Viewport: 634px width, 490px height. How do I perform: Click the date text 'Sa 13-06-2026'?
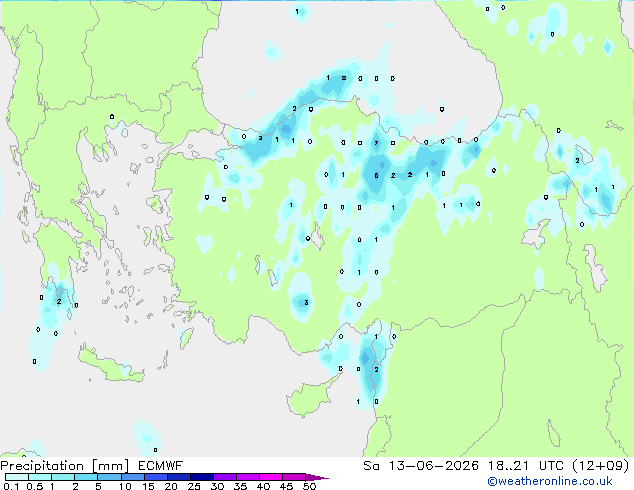click(x=421, y=466)
